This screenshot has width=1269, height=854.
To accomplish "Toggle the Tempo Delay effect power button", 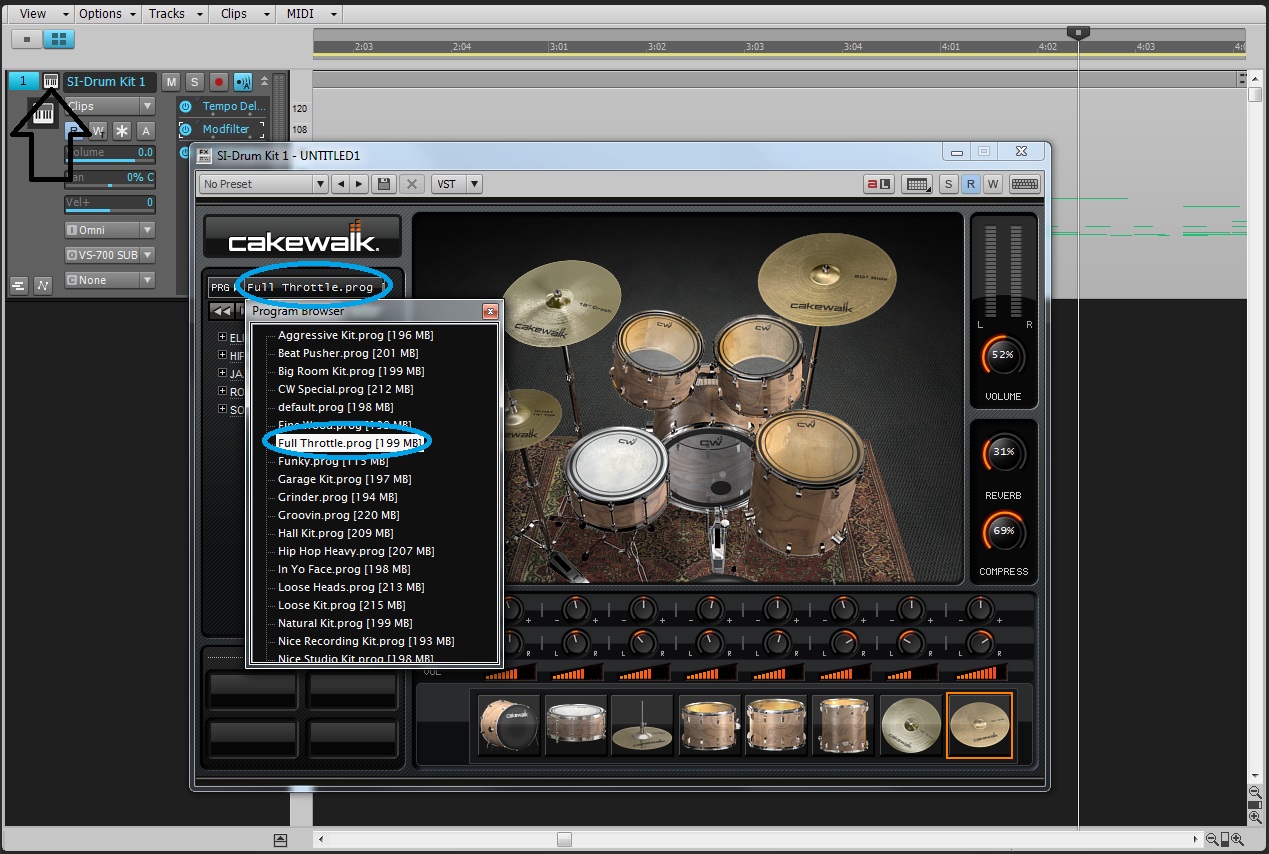I will 185,107.
